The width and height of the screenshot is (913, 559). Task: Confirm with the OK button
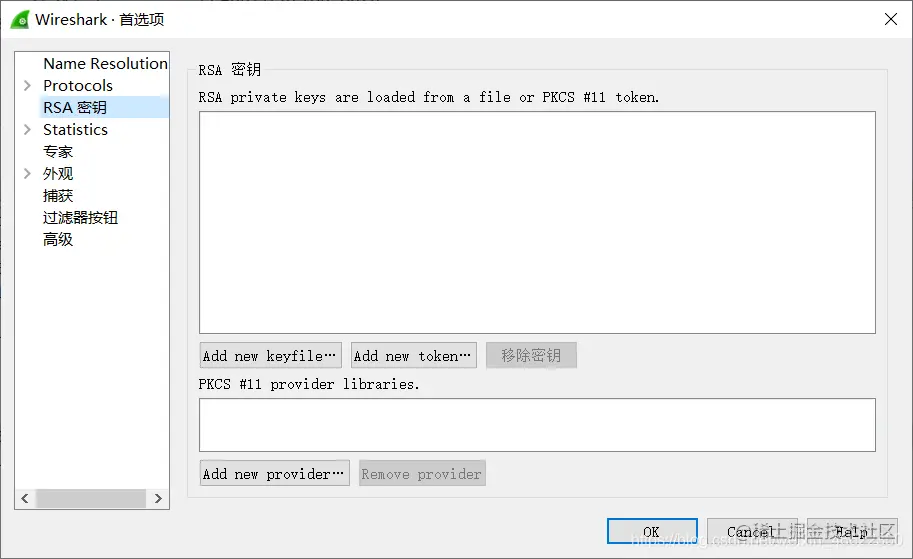(652, 531)
